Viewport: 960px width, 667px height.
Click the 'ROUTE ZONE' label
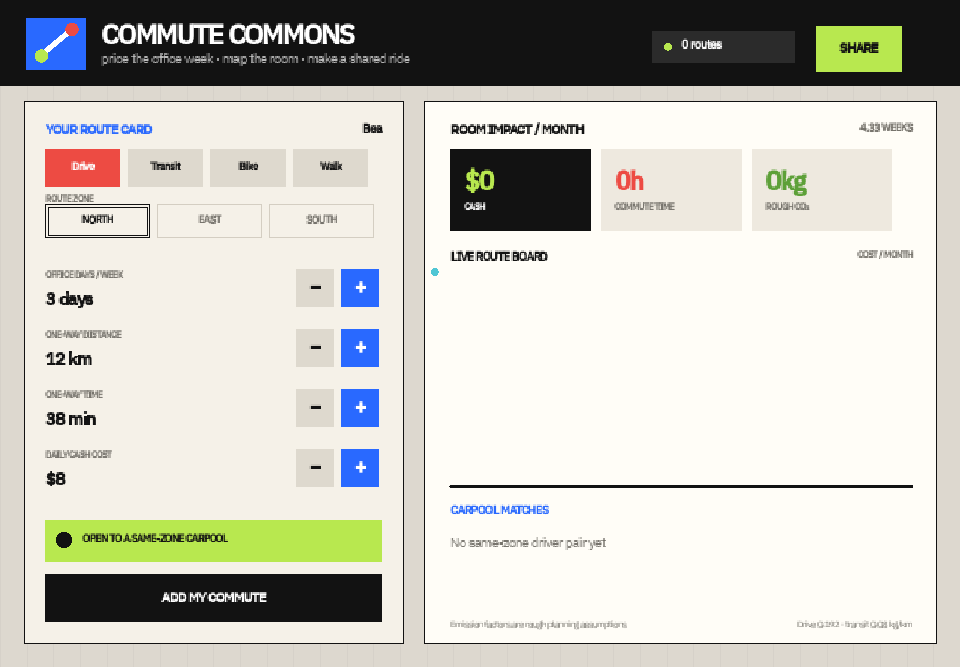tap(69, 198)
